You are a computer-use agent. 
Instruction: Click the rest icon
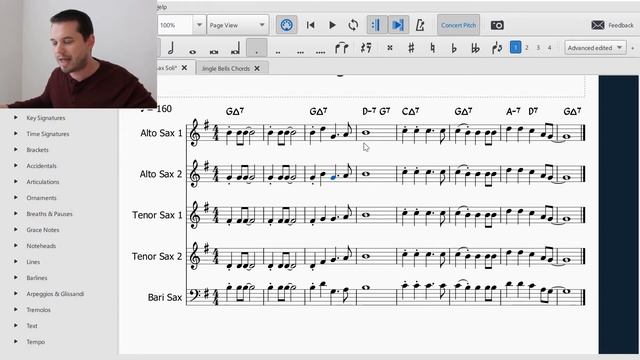366,48
